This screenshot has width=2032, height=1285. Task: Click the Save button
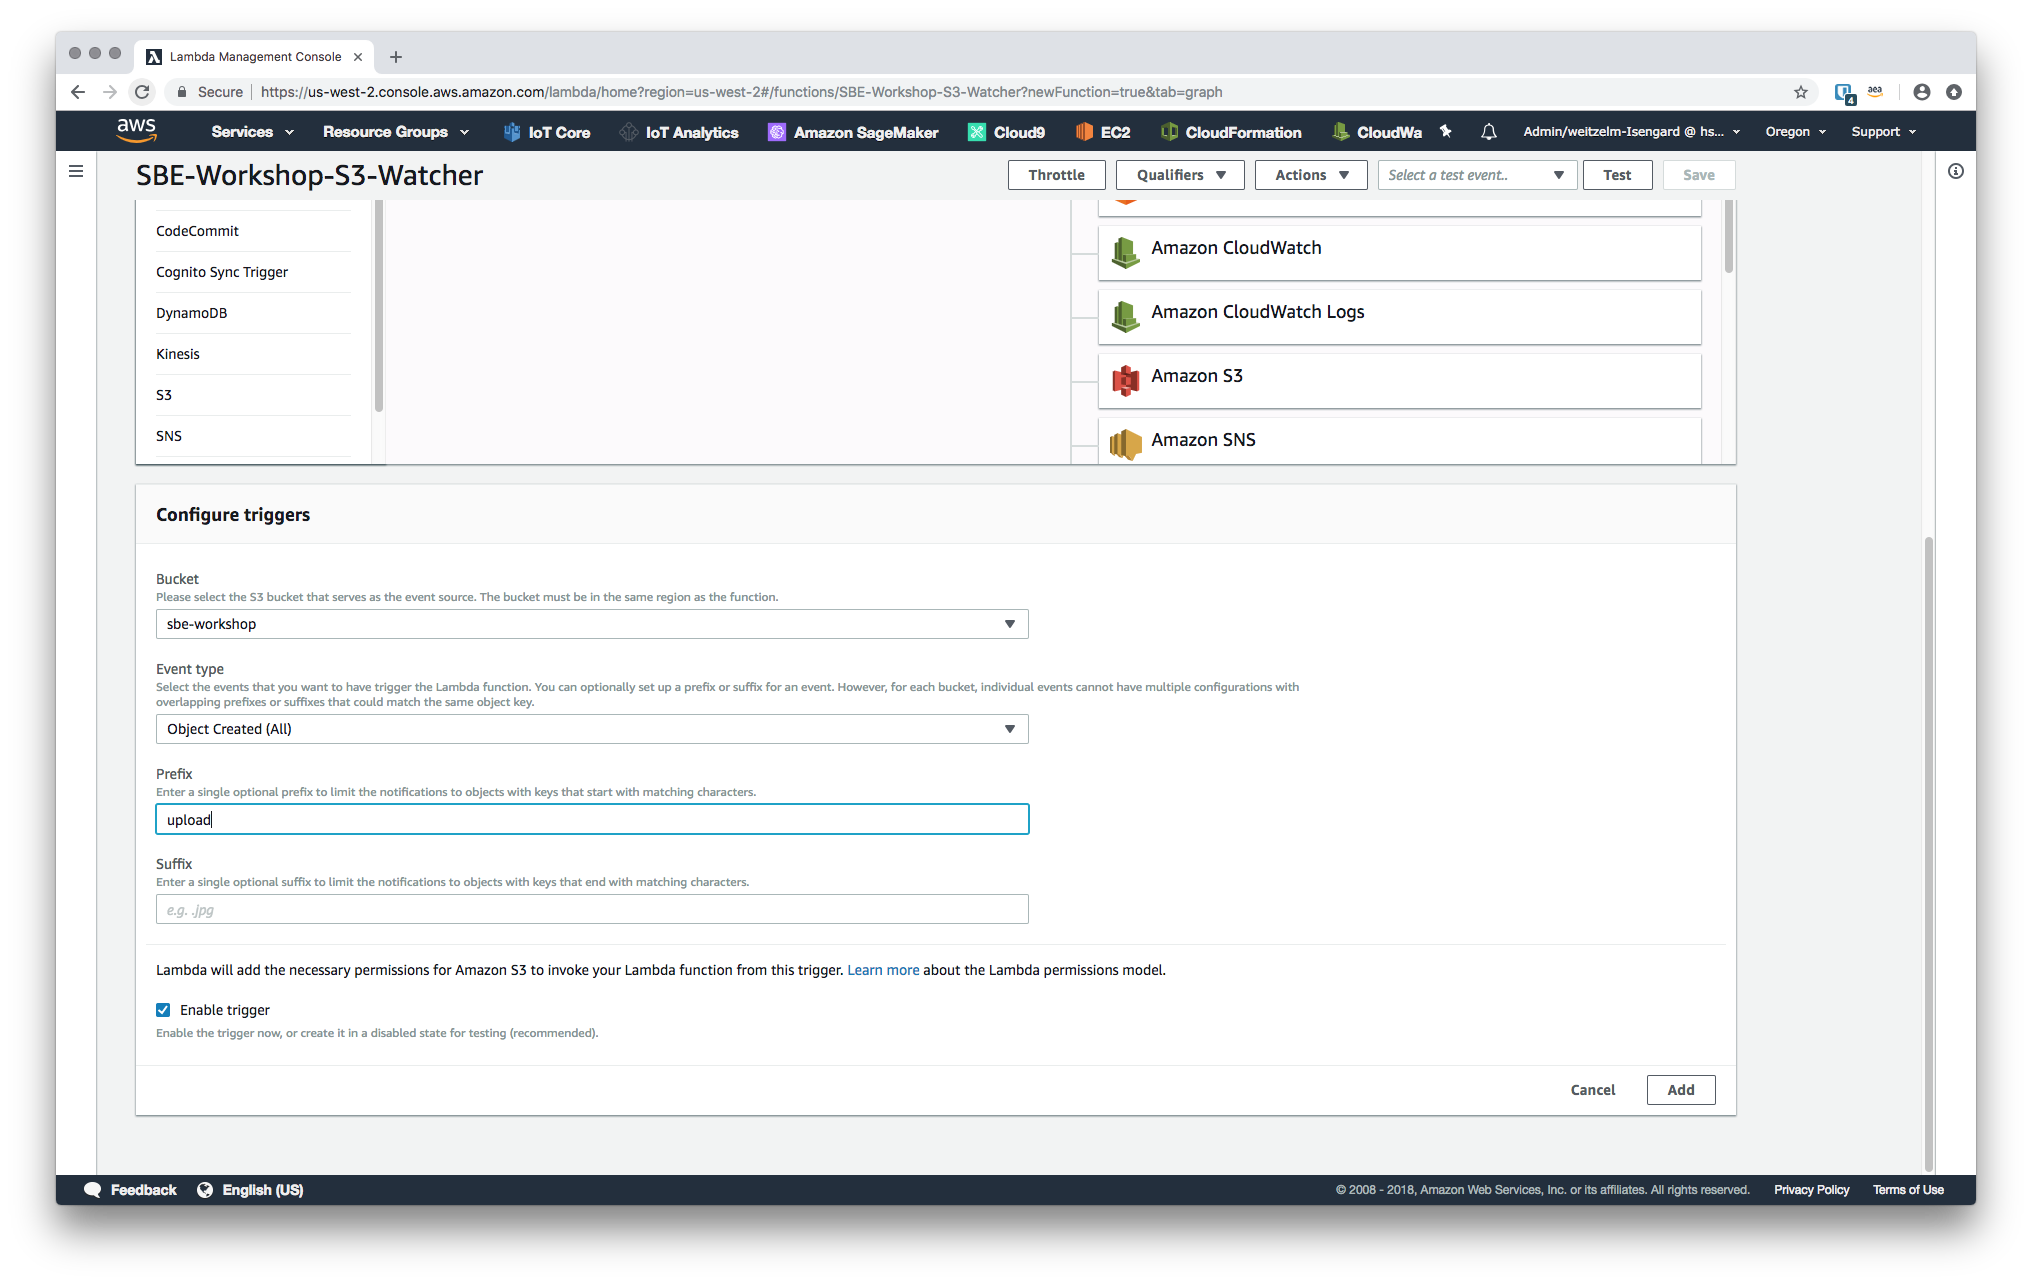click(1698, 175)
